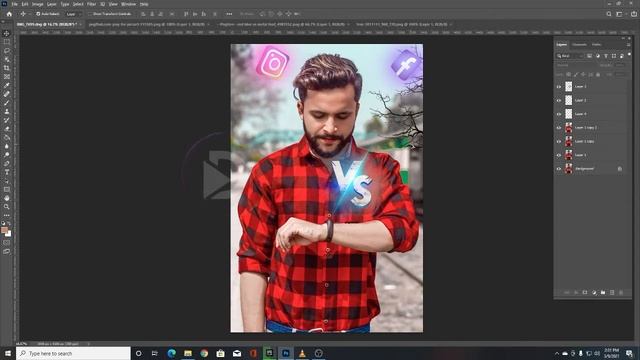
Task: Select the Lasso tool
Action: click(x=7, y=51)
